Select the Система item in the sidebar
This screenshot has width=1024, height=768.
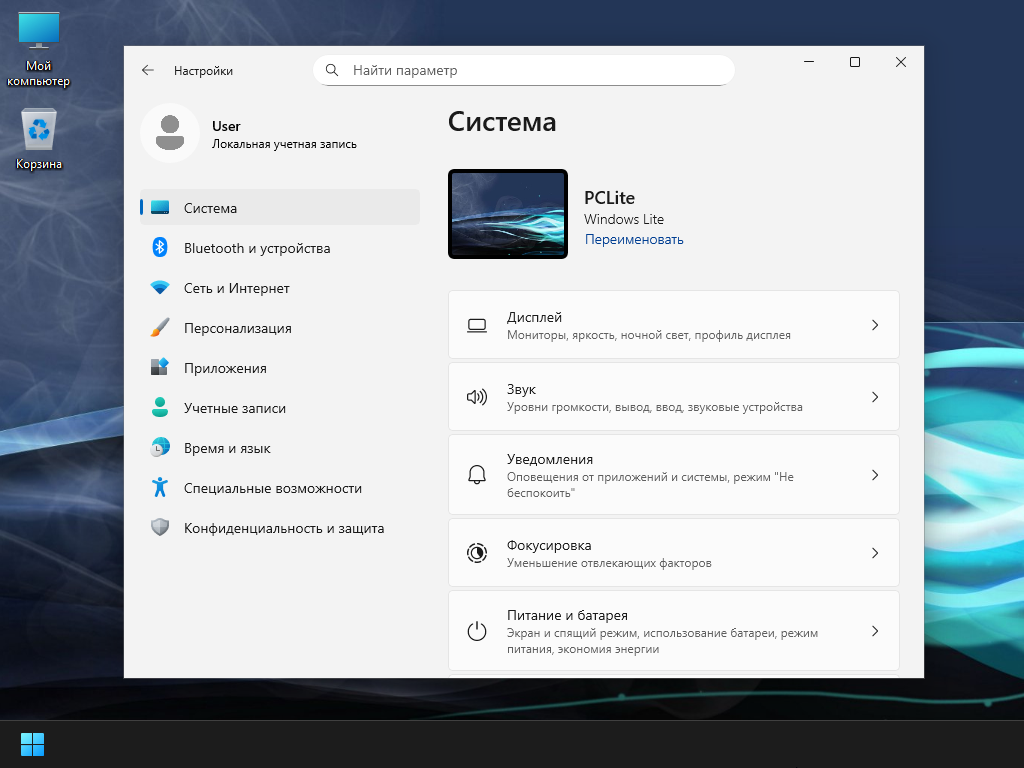280,208
